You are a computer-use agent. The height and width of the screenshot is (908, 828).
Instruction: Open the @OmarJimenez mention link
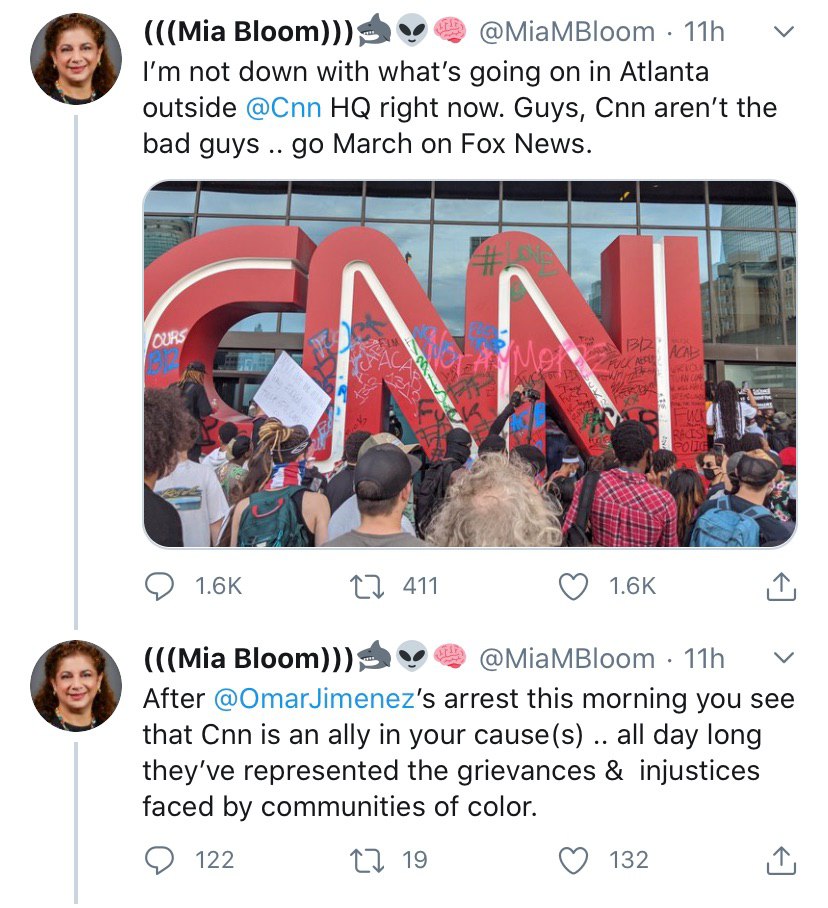pos(314,699)
